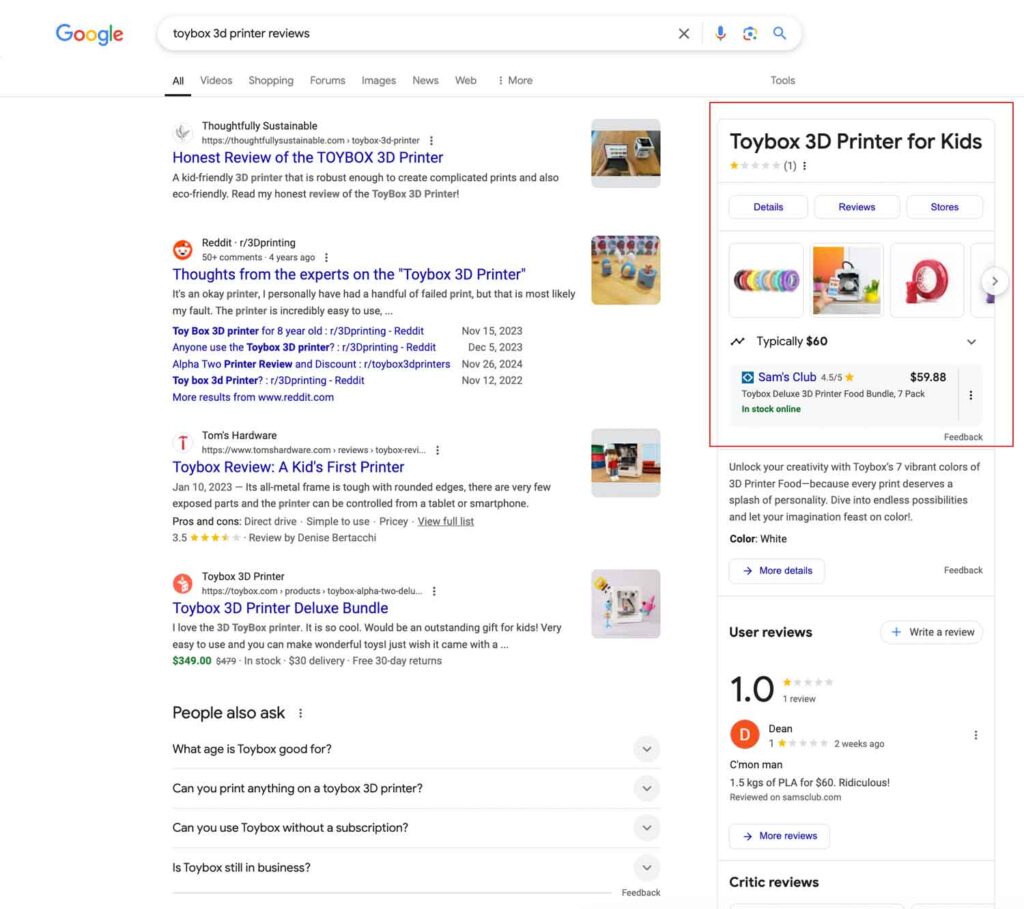Open 'Toy box 3d Printer?' Reddit thread
This screenshot has width=1024, height=909.
pos(268,381)
